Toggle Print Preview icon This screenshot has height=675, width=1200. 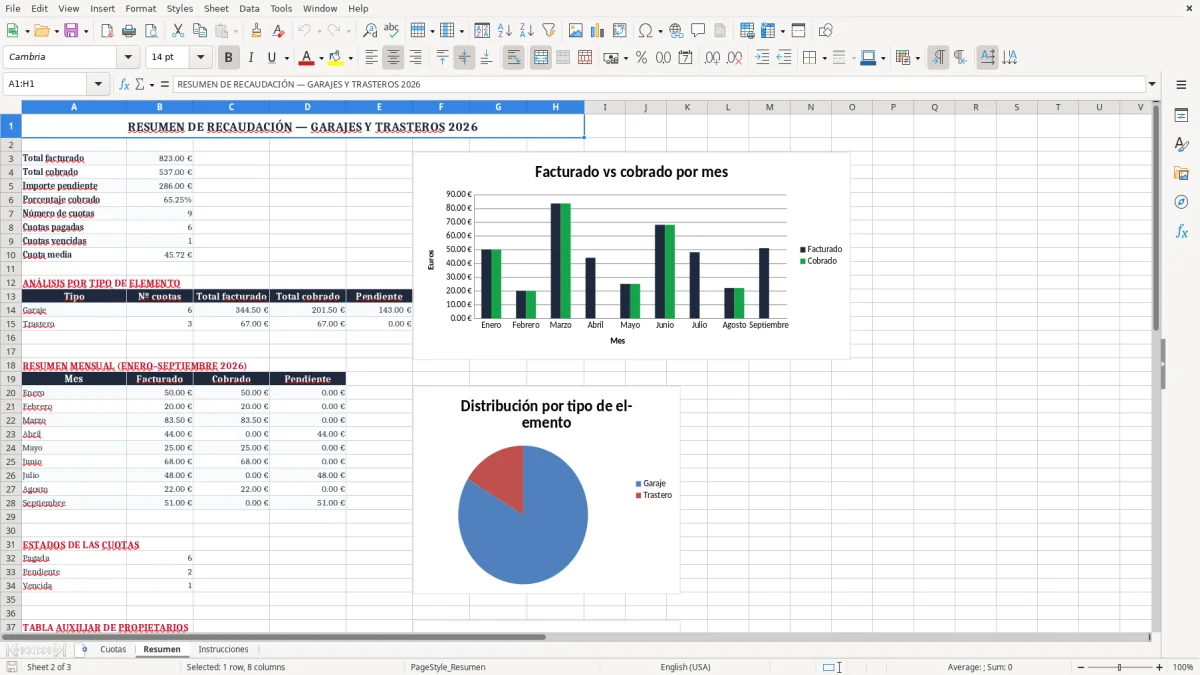point(150,31)
